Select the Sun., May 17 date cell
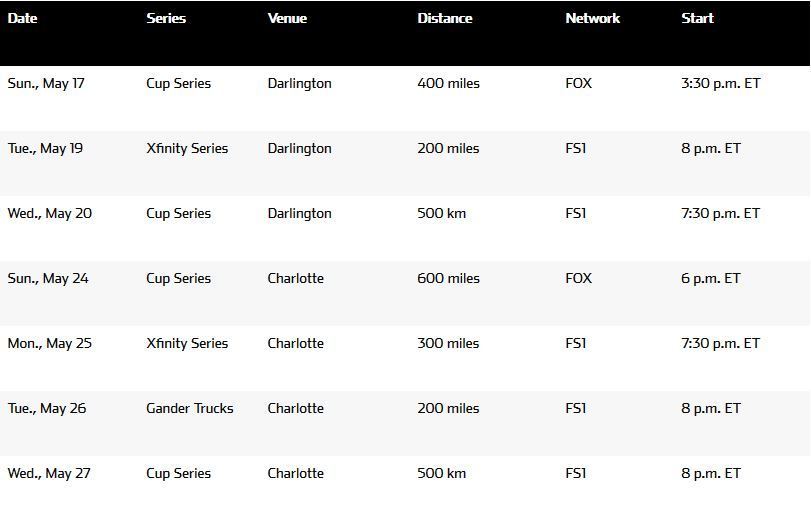Image resolution: width=811 pixels, height=532 pixels. pos(46,83)
